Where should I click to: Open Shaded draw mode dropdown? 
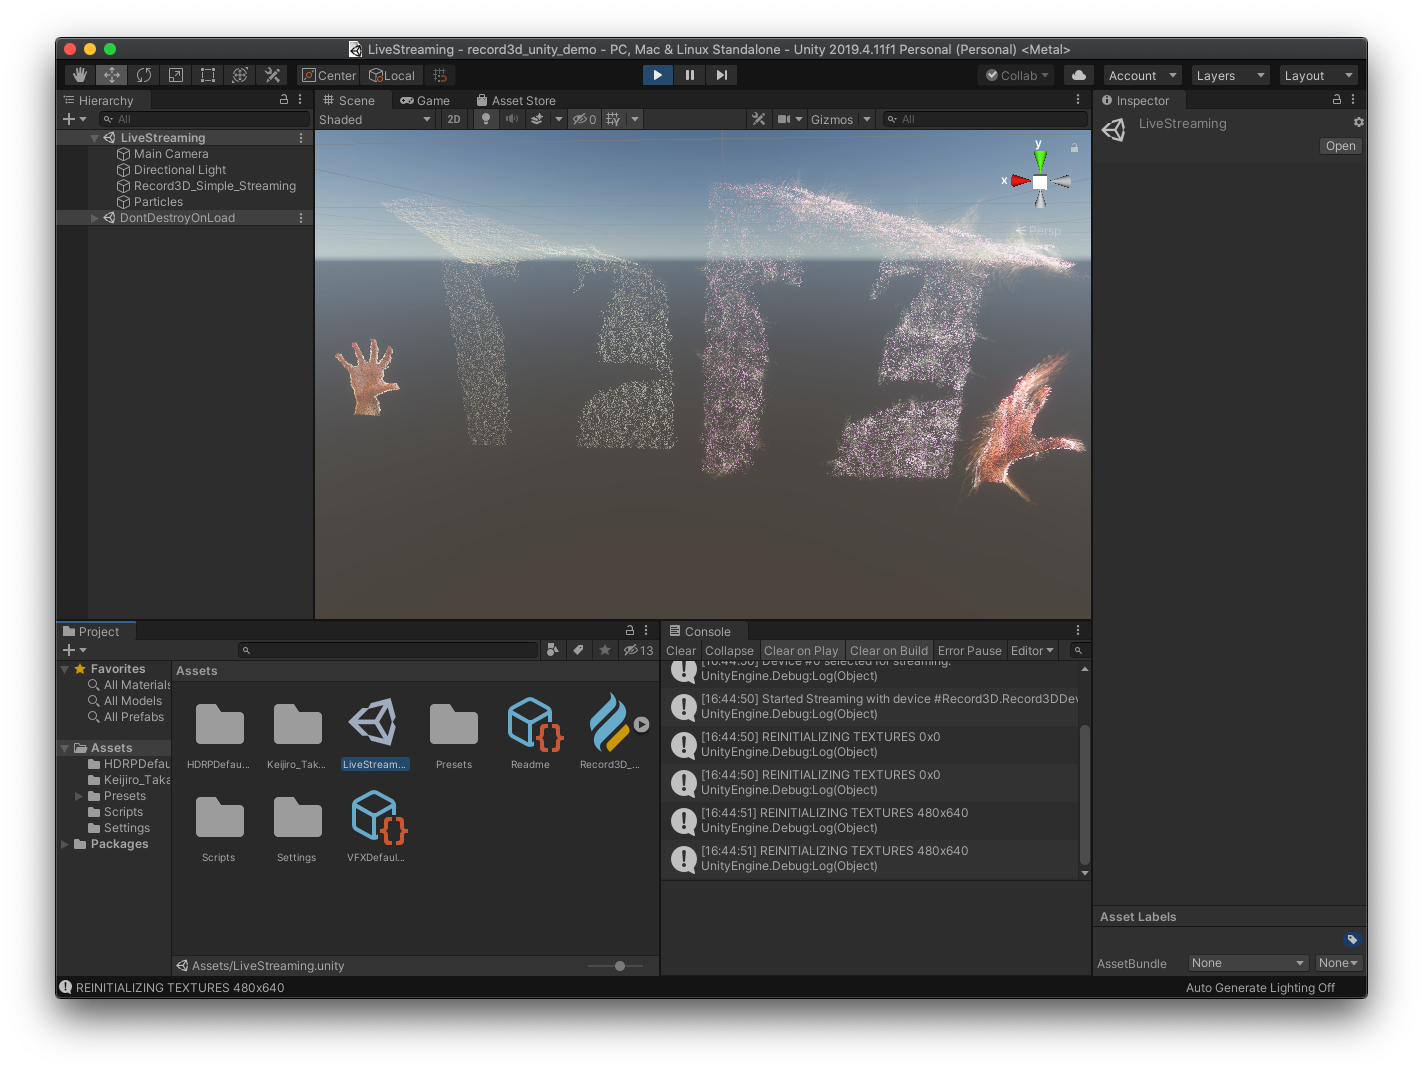[375, 119]
